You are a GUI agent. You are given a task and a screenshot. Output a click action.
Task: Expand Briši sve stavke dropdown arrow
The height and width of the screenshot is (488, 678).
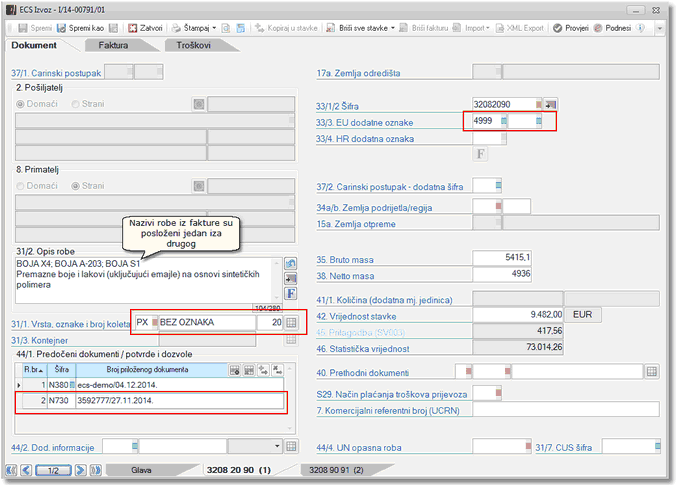coord(393,28)
